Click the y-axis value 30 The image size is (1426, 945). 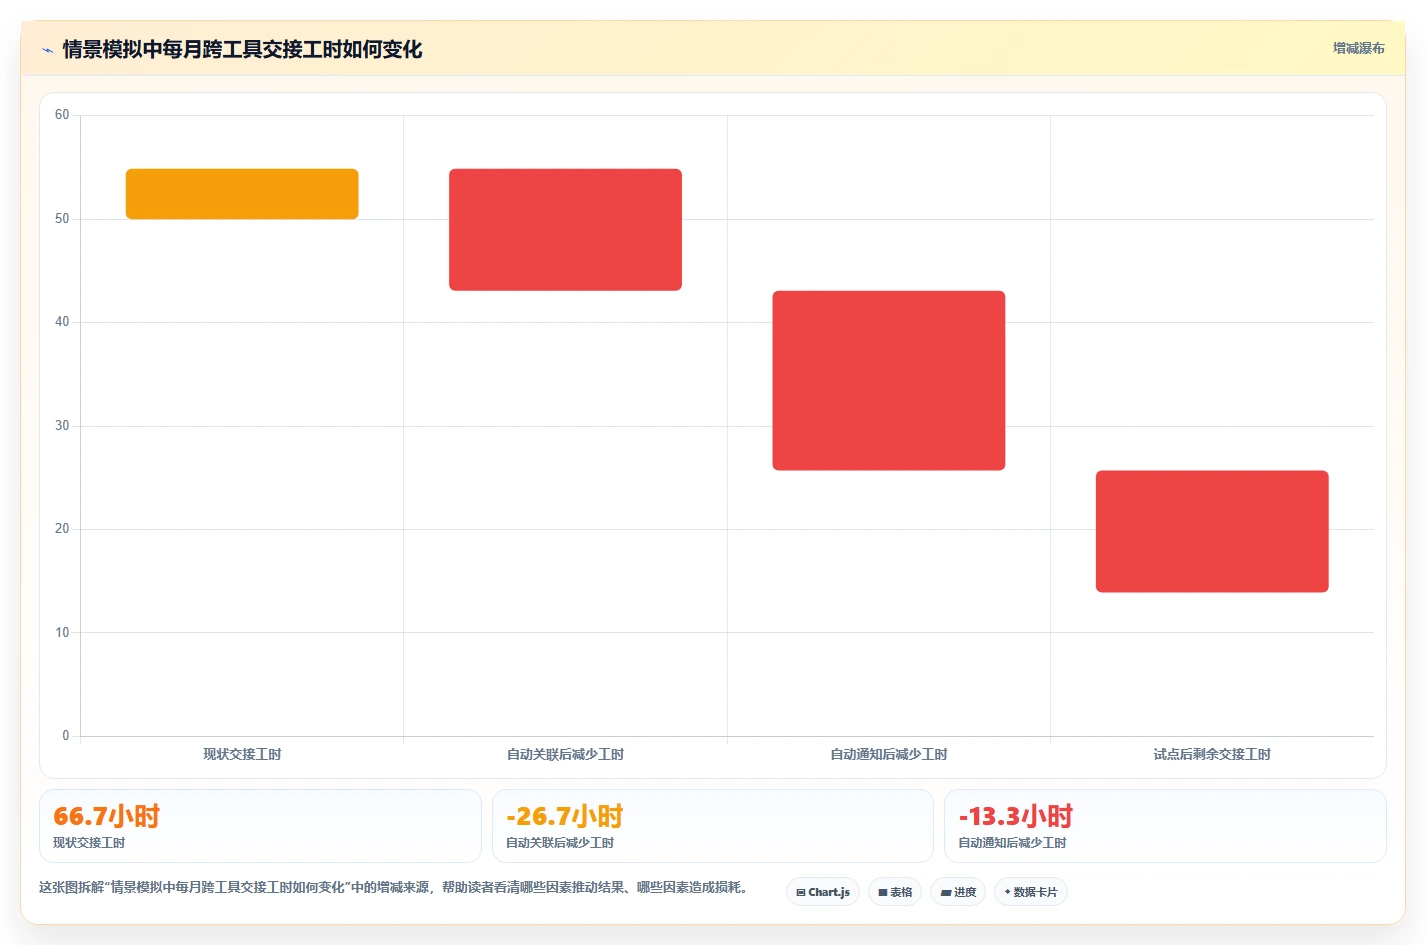62,426
